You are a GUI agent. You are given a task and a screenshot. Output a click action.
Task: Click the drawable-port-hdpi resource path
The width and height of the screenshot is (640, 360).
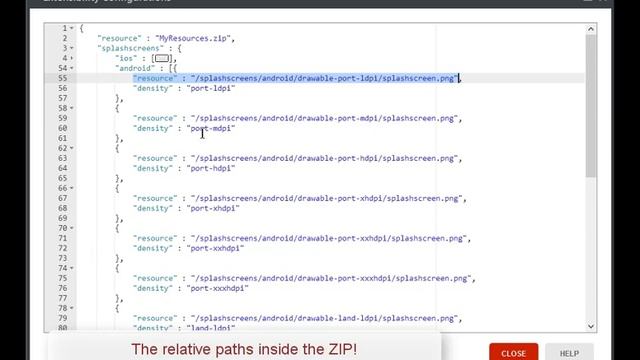click(324, 158)
